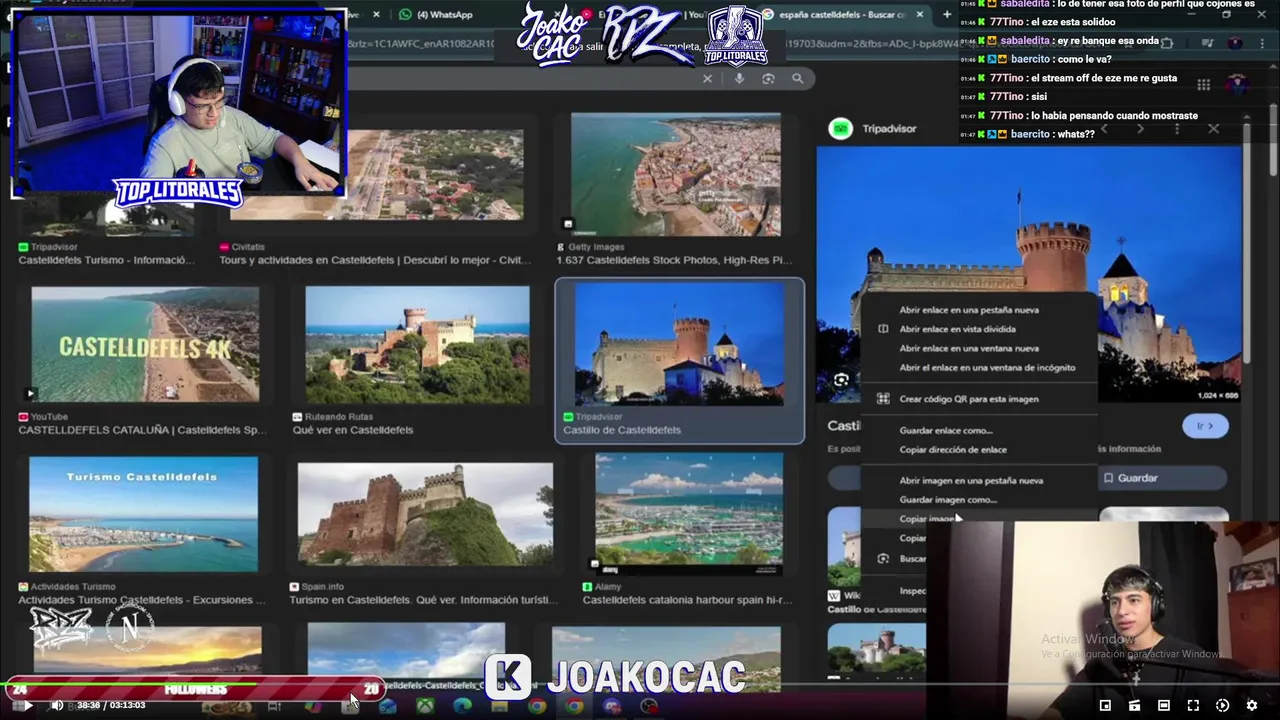Screen dimensions: 1280x720
Task: Open picture-in-picture mini player icon
Action: (x=1105, y=705)
